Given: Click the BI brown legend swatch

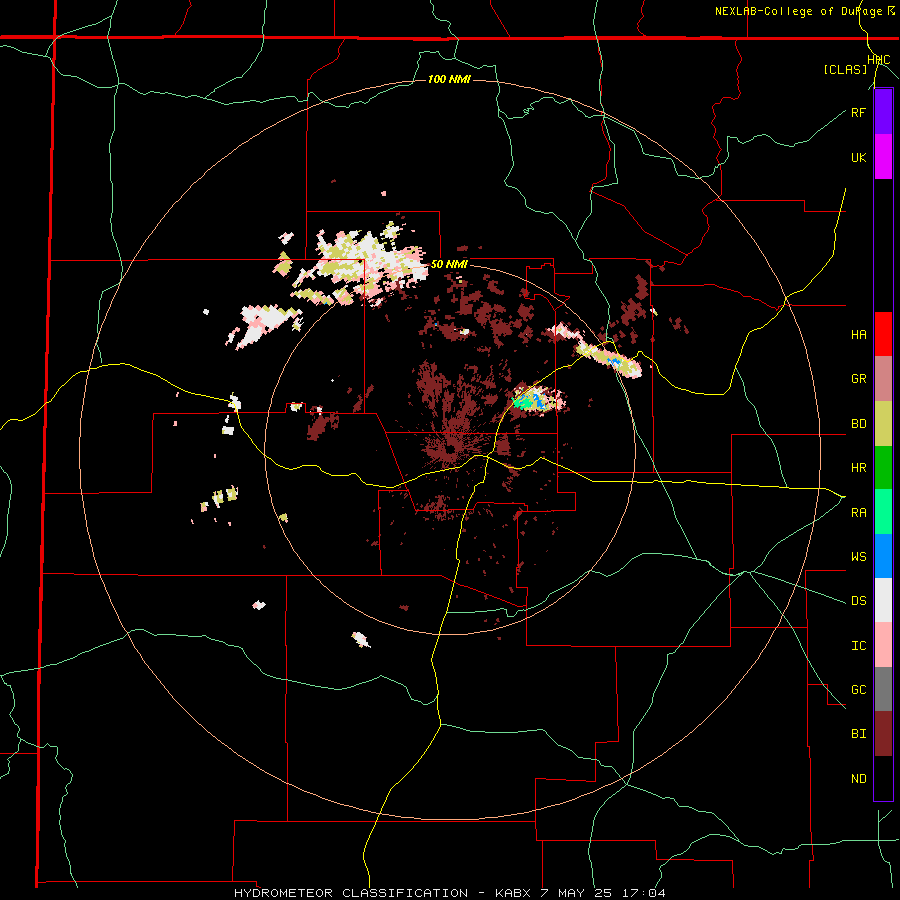Looking at the screenshot, I should pyautogui.click(x=883, y=734).
